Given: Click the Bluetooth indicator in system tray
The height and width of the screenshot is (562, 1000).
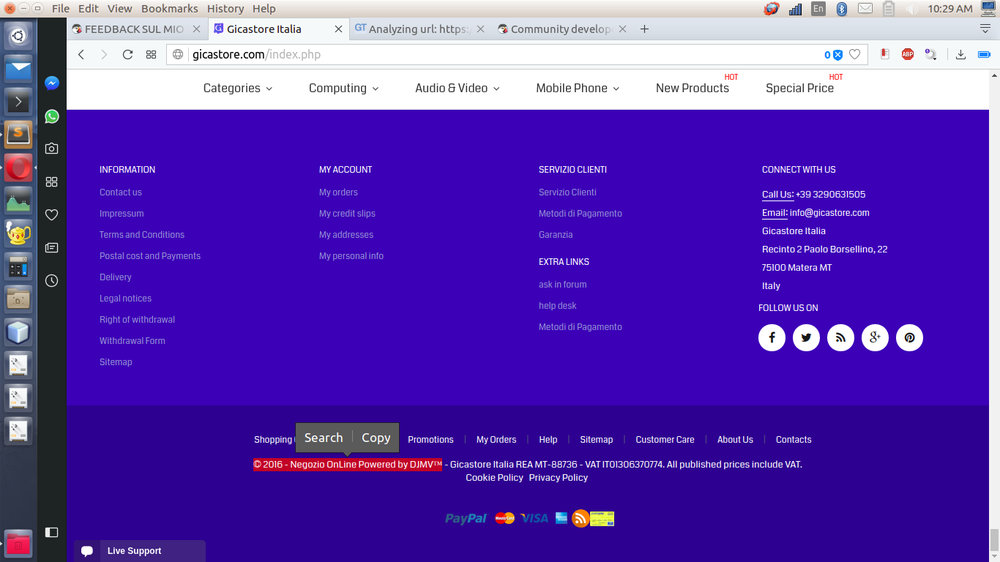Looking at the screenshot, I should pyautogui.click(x=842, y=8).
